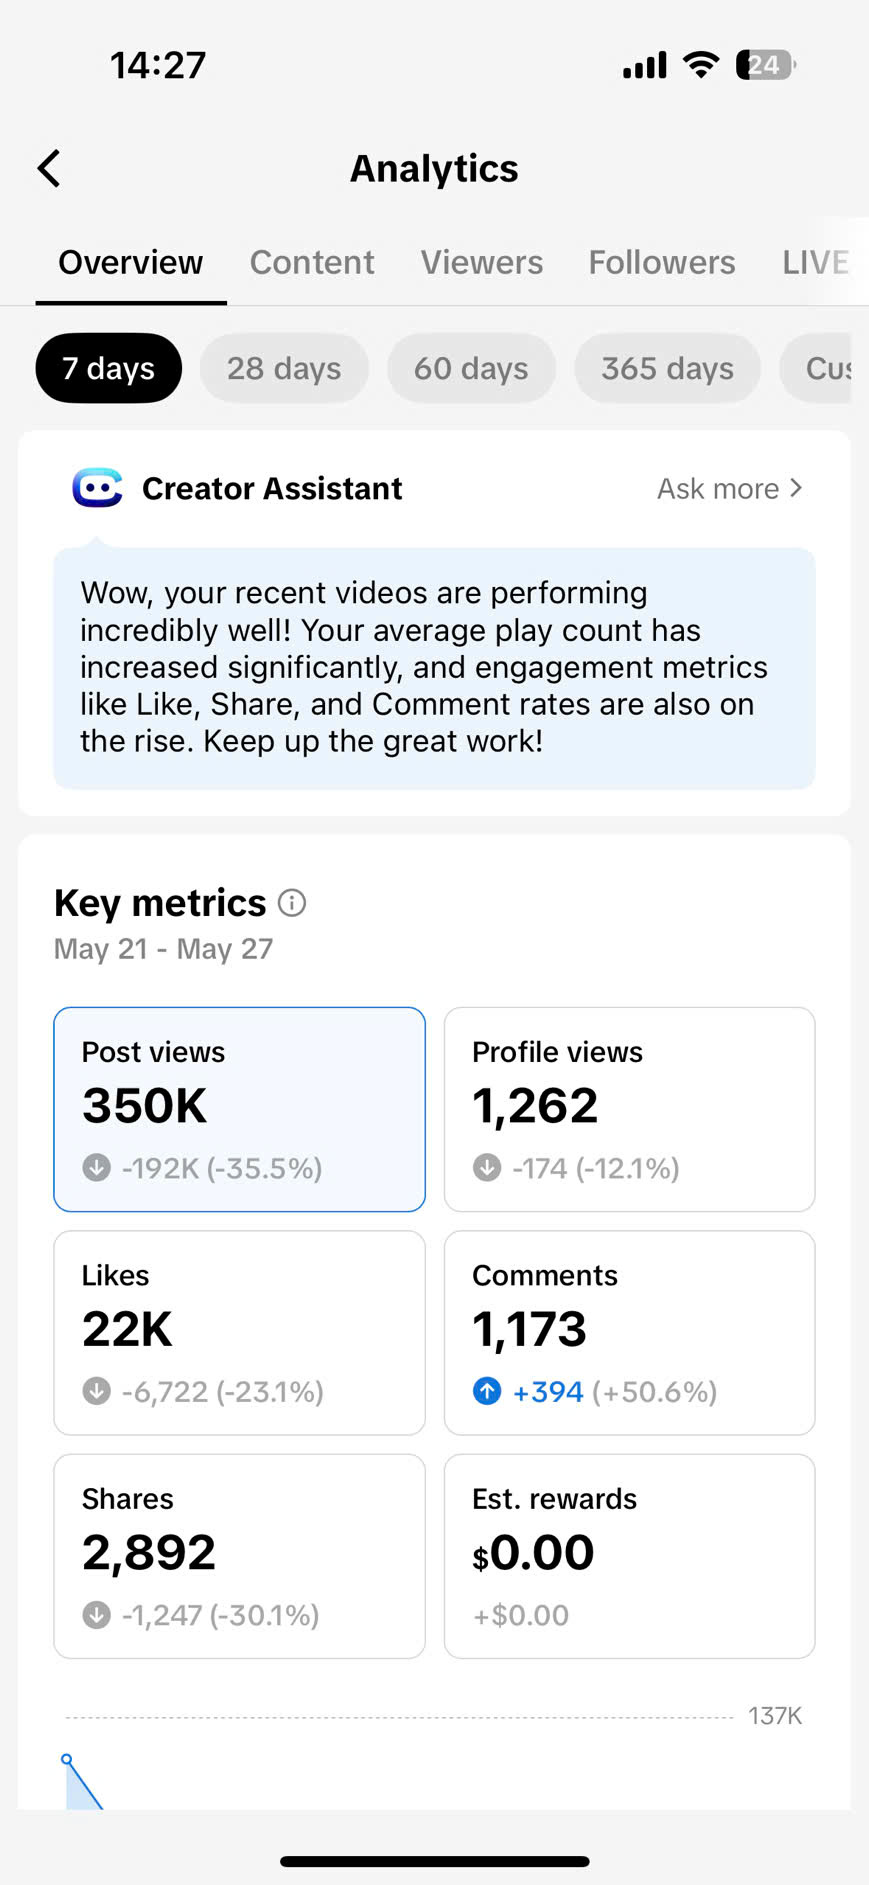
Task: Switch to the Followers tab
Action: pyautogui.click(x=662, y=262)
